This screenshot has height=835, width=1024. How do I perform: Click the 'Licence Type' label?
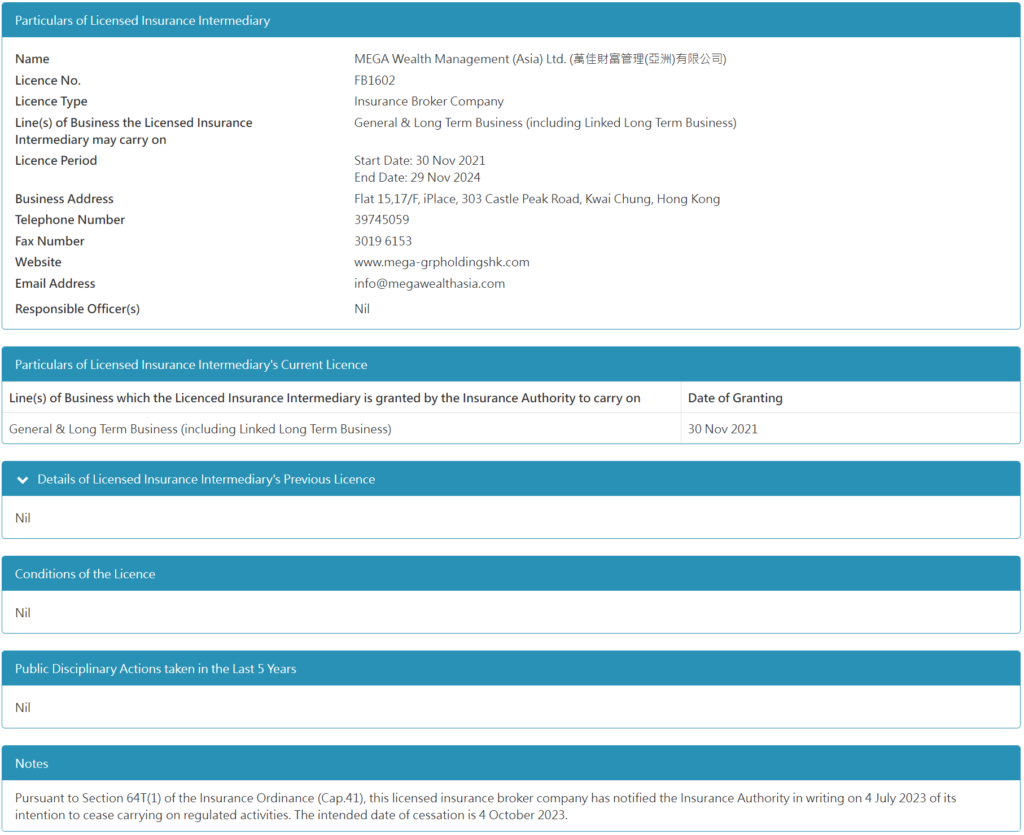pyautogui.click(x=51, y=101)
